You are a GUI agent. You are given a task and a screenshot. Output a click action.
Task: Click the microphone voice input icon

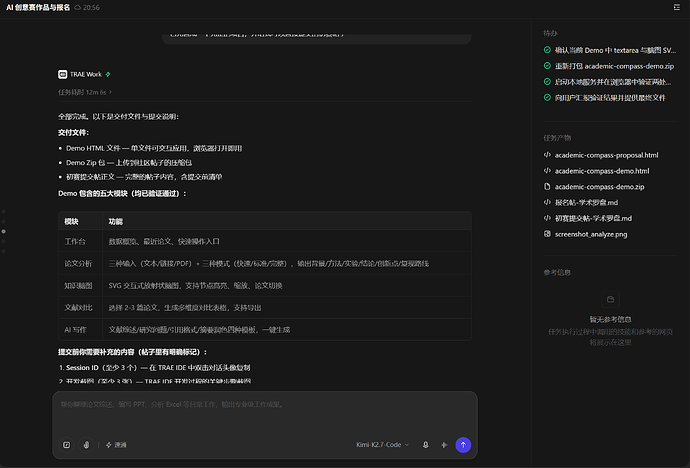426,445
